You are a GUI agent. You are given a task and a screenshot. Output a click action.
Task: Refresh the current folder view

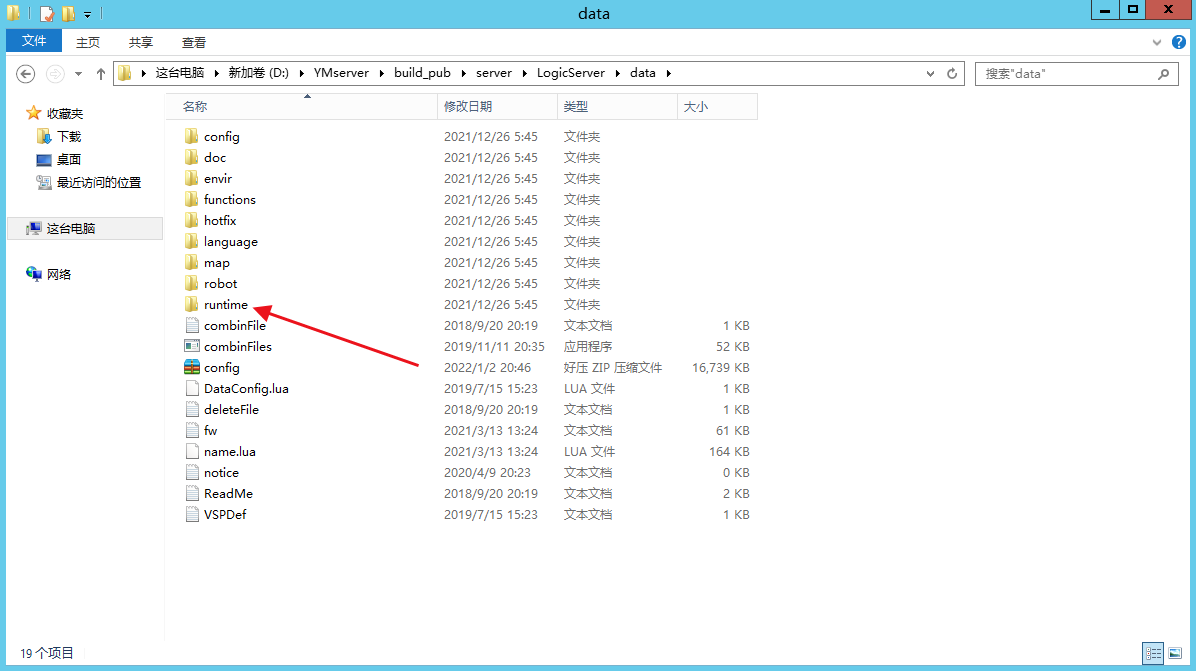pos(952,74)
